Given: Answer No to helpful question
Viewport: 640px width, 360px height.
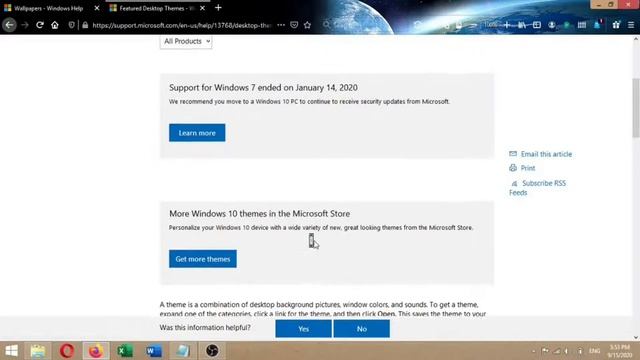Looking at the screenshot, I should tap(362, 329).
